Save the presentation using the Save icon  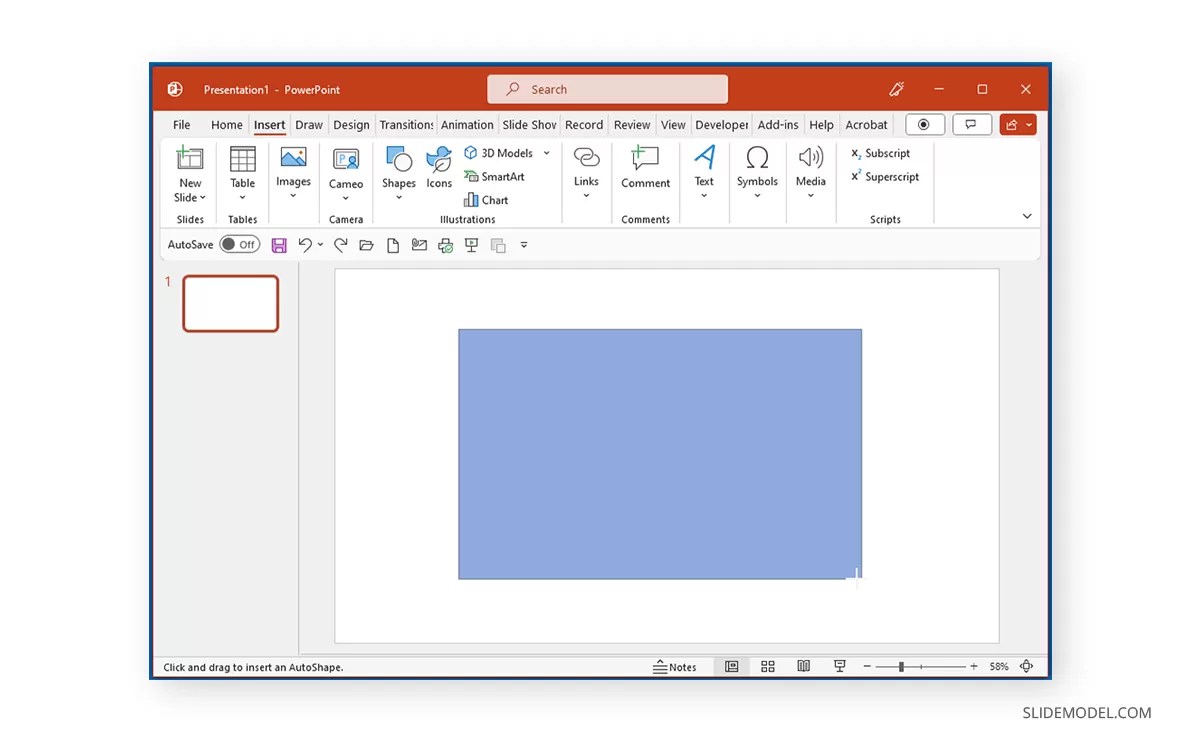tap(279, 244)
